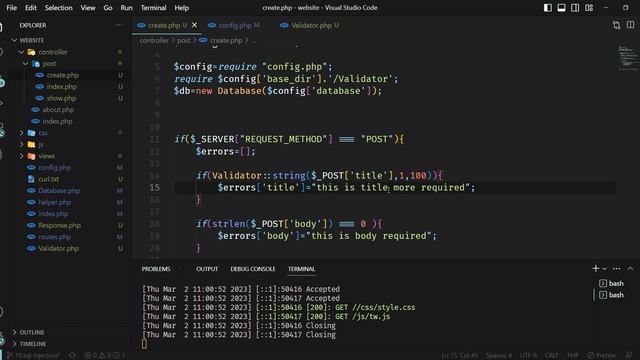This screenshot has height=360, width=640.
Task: Open Explorer views and more actions ellipsis
Action: tap(119, 25)
